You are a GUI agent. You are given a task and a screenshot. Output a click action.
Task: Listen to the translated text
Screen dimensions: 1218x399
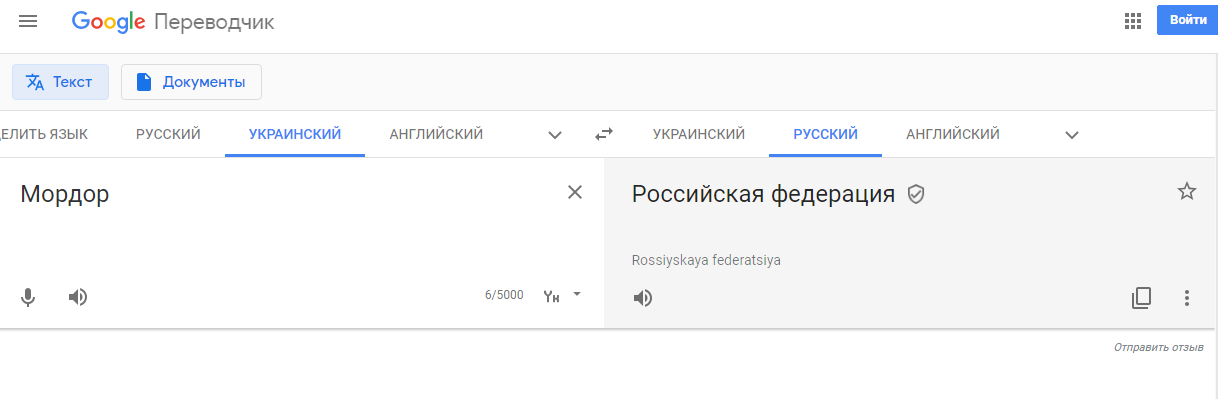coord(643,298)
